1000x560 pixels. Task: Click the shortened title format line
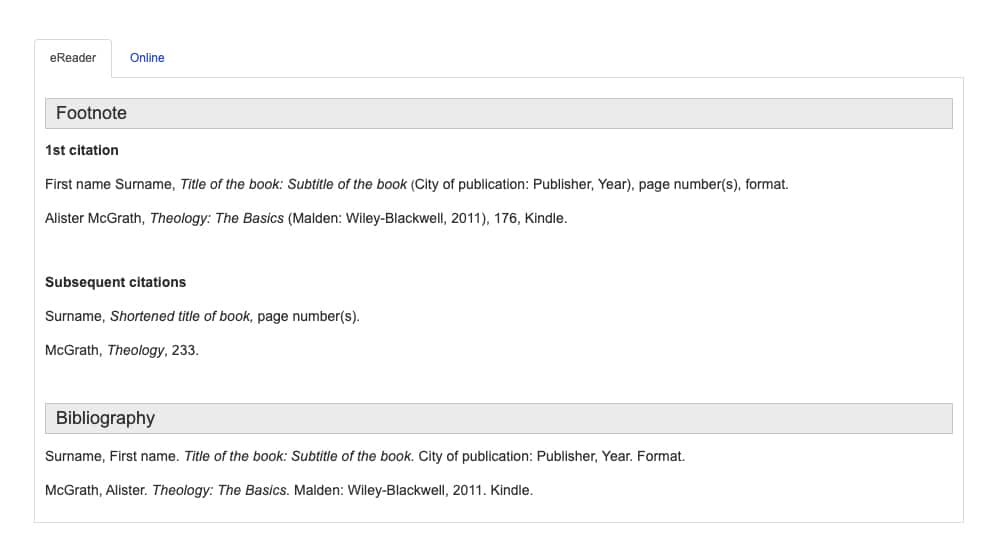(x=202, y=317)
